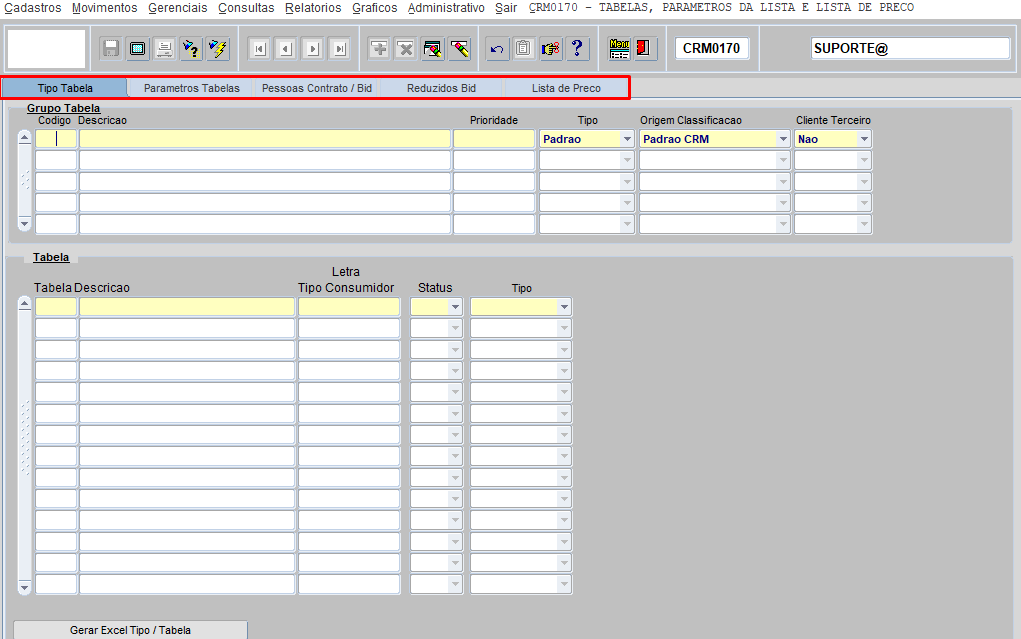This screenshot has width=1021, height=639.
Task: Click the clear record eraser icon
Action: pos(460,49)
